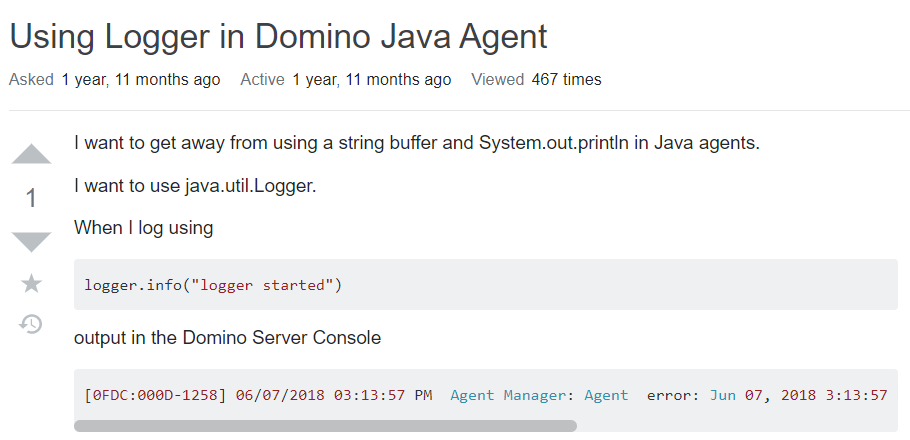Click the 'I want to use java.util.Logger.' line
The height and width of the screenshot is (440, 910).
point(195,186)
